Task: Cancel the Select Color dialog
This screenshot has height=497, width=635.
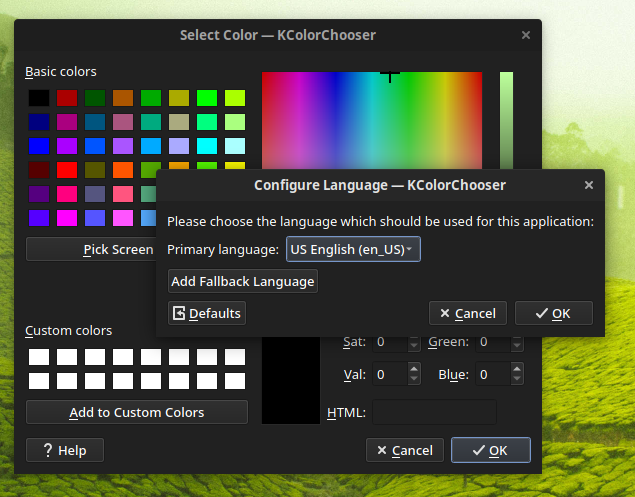Action: point(405,450)
